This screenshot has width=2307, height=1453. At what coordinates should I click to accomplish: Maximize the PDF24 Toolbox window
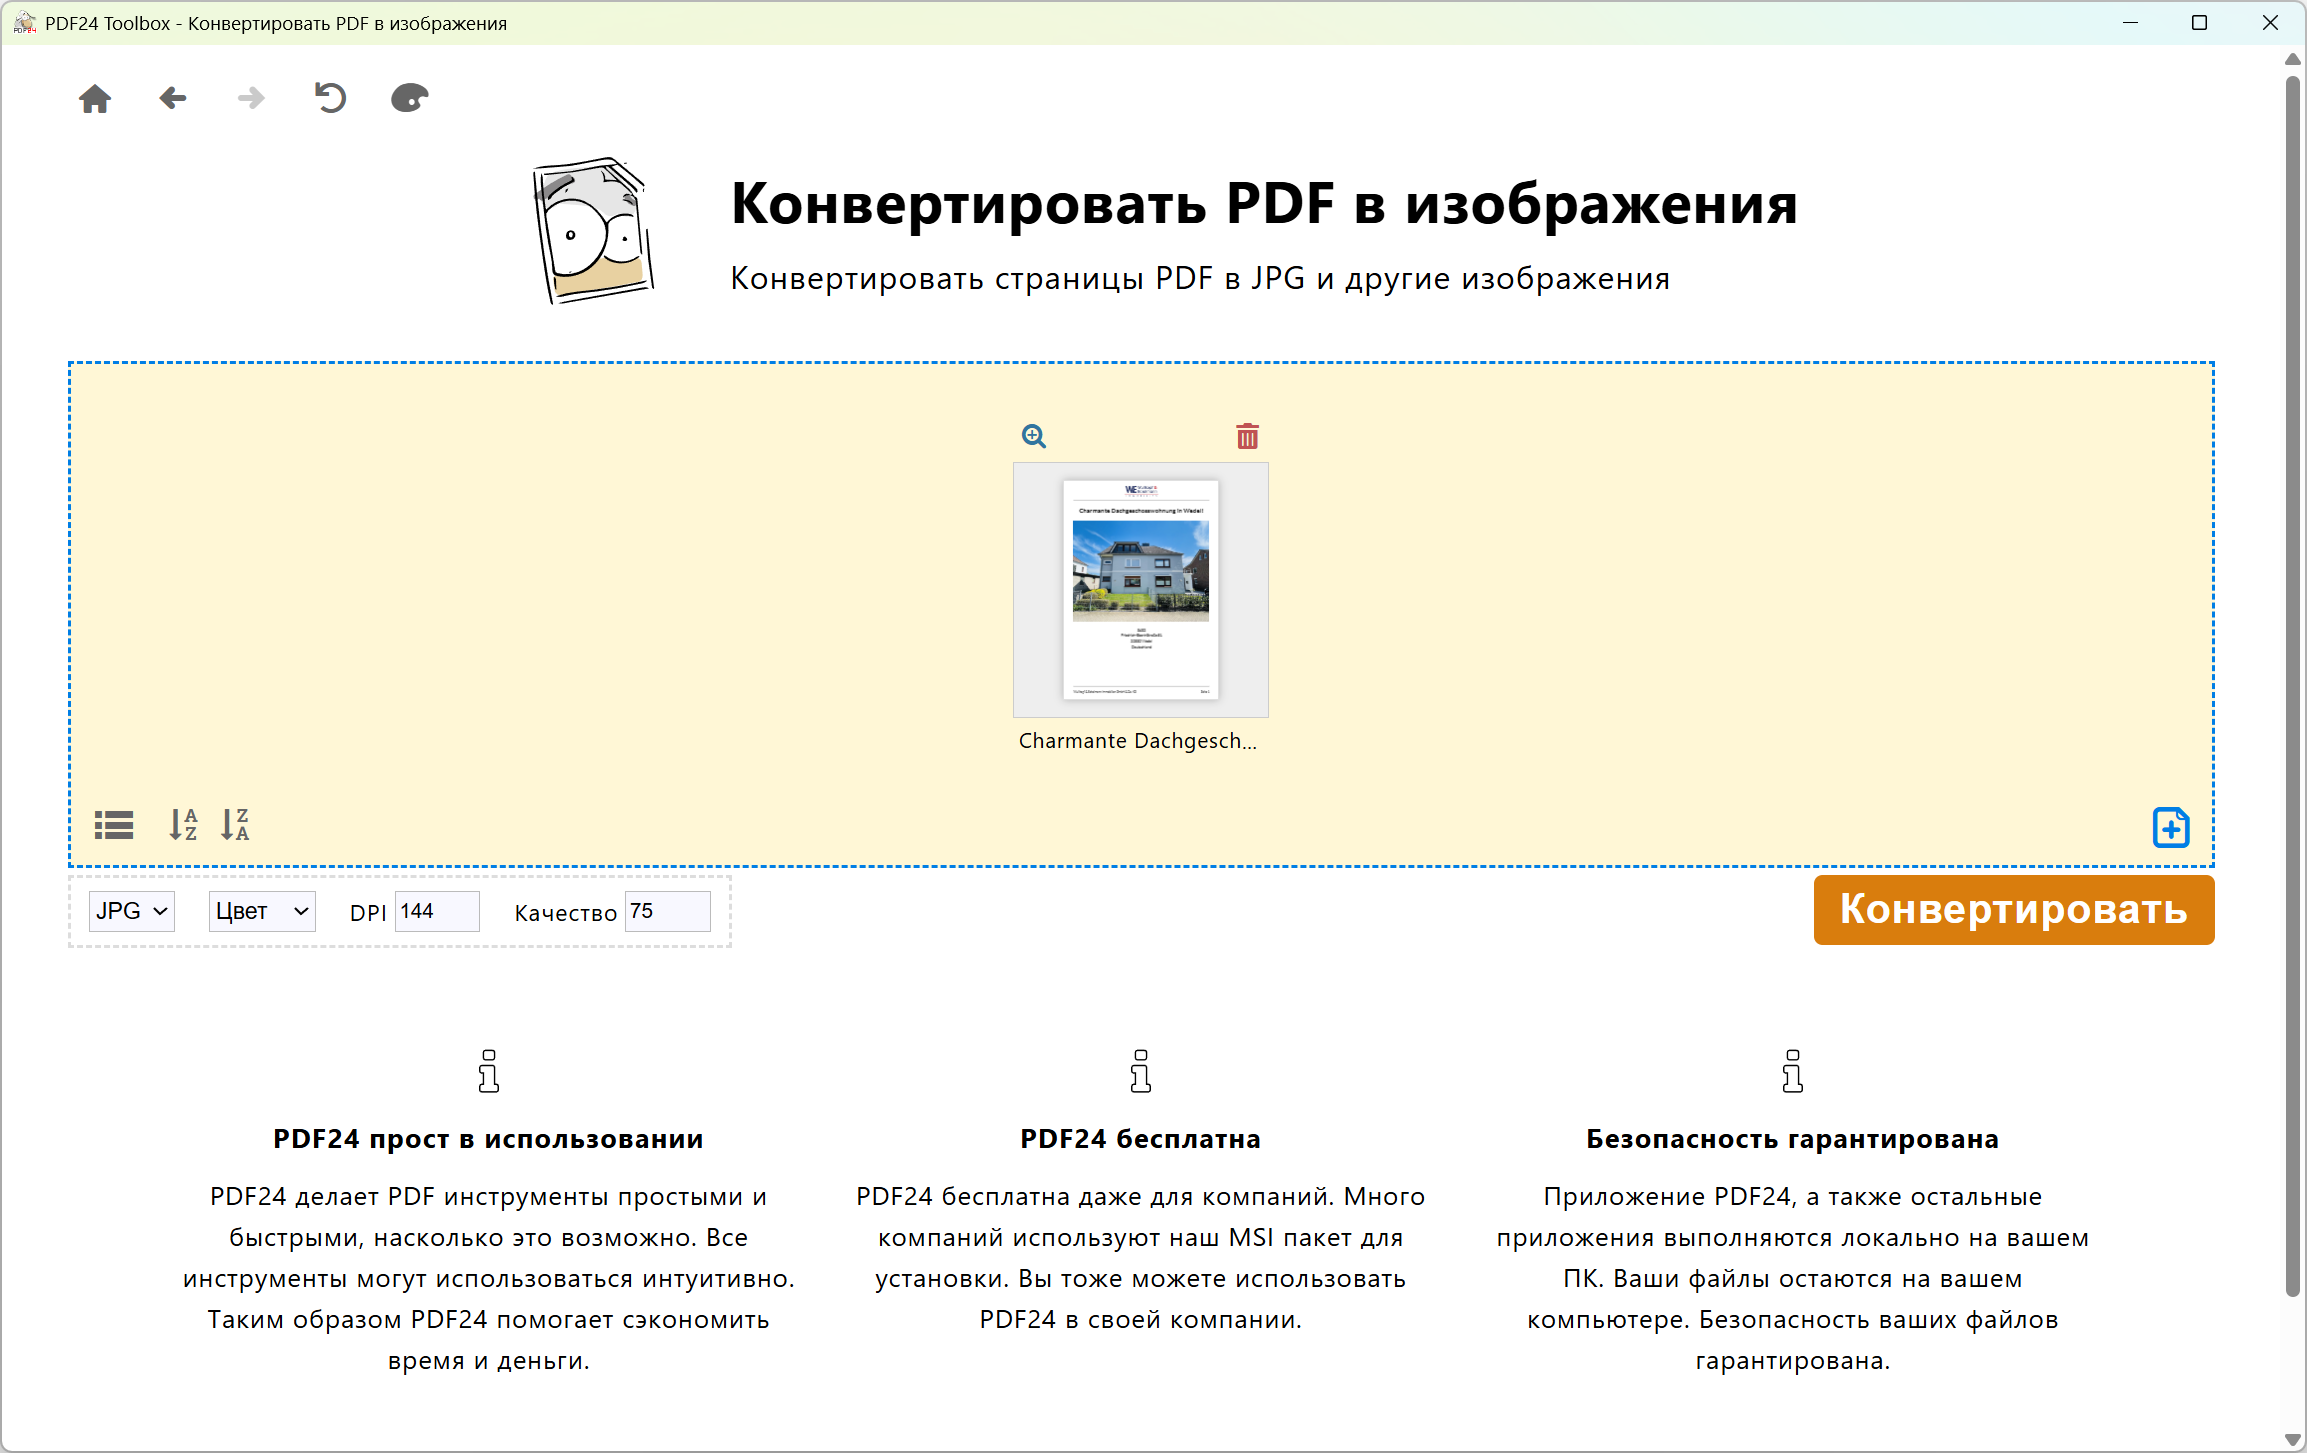click(x=2199, y=23)
